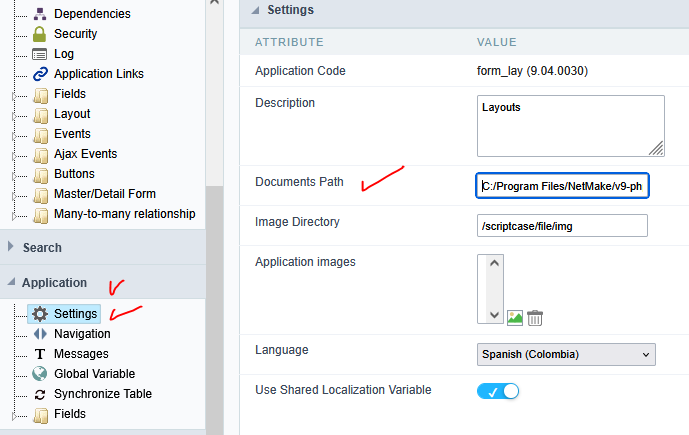Expand the Search section
This screenshot has height=435, width=689.
pos(42,247)
